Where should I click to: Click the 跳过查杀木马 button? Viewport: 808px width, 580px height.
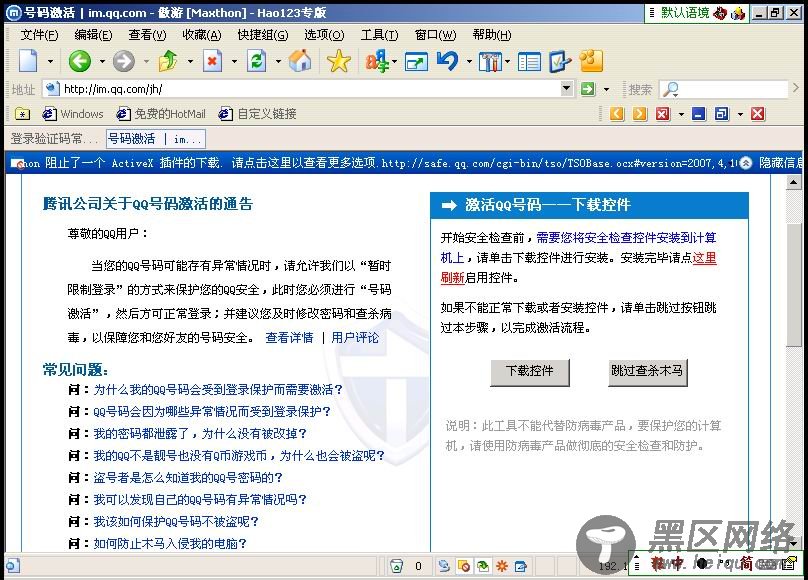(647, 372)
